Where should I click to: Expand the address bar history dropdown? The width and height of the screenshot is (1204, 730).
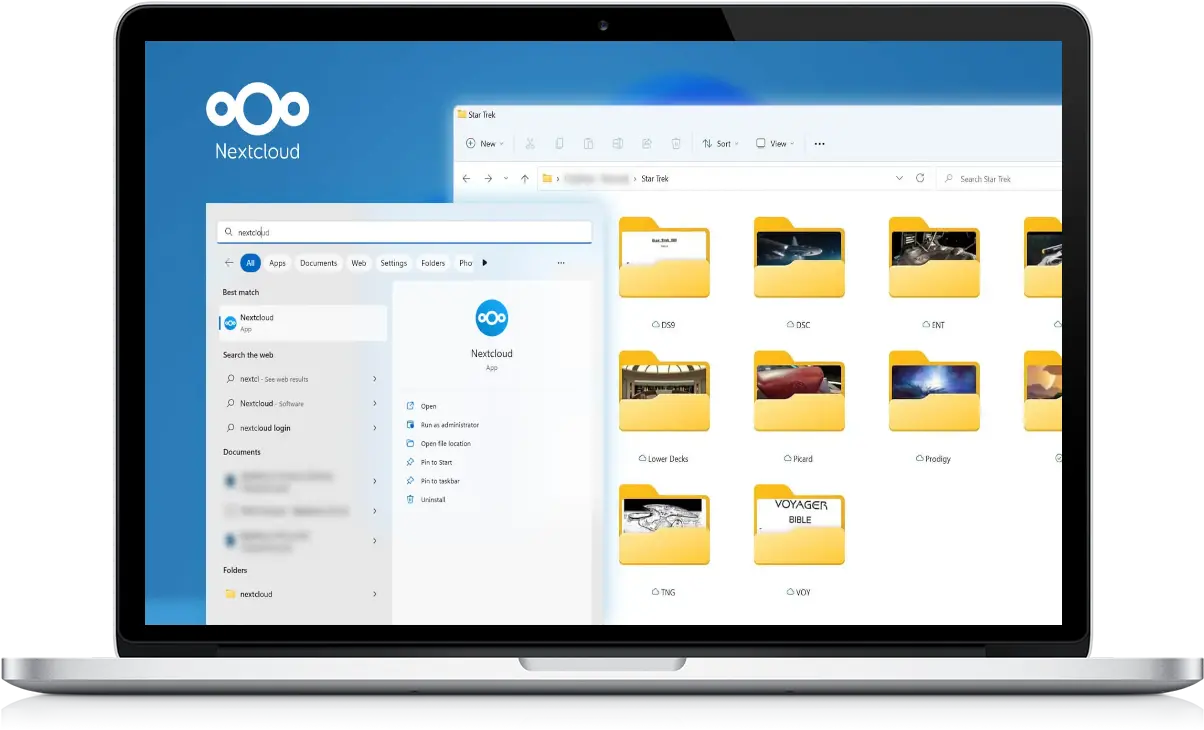click(x=899, y=178)
